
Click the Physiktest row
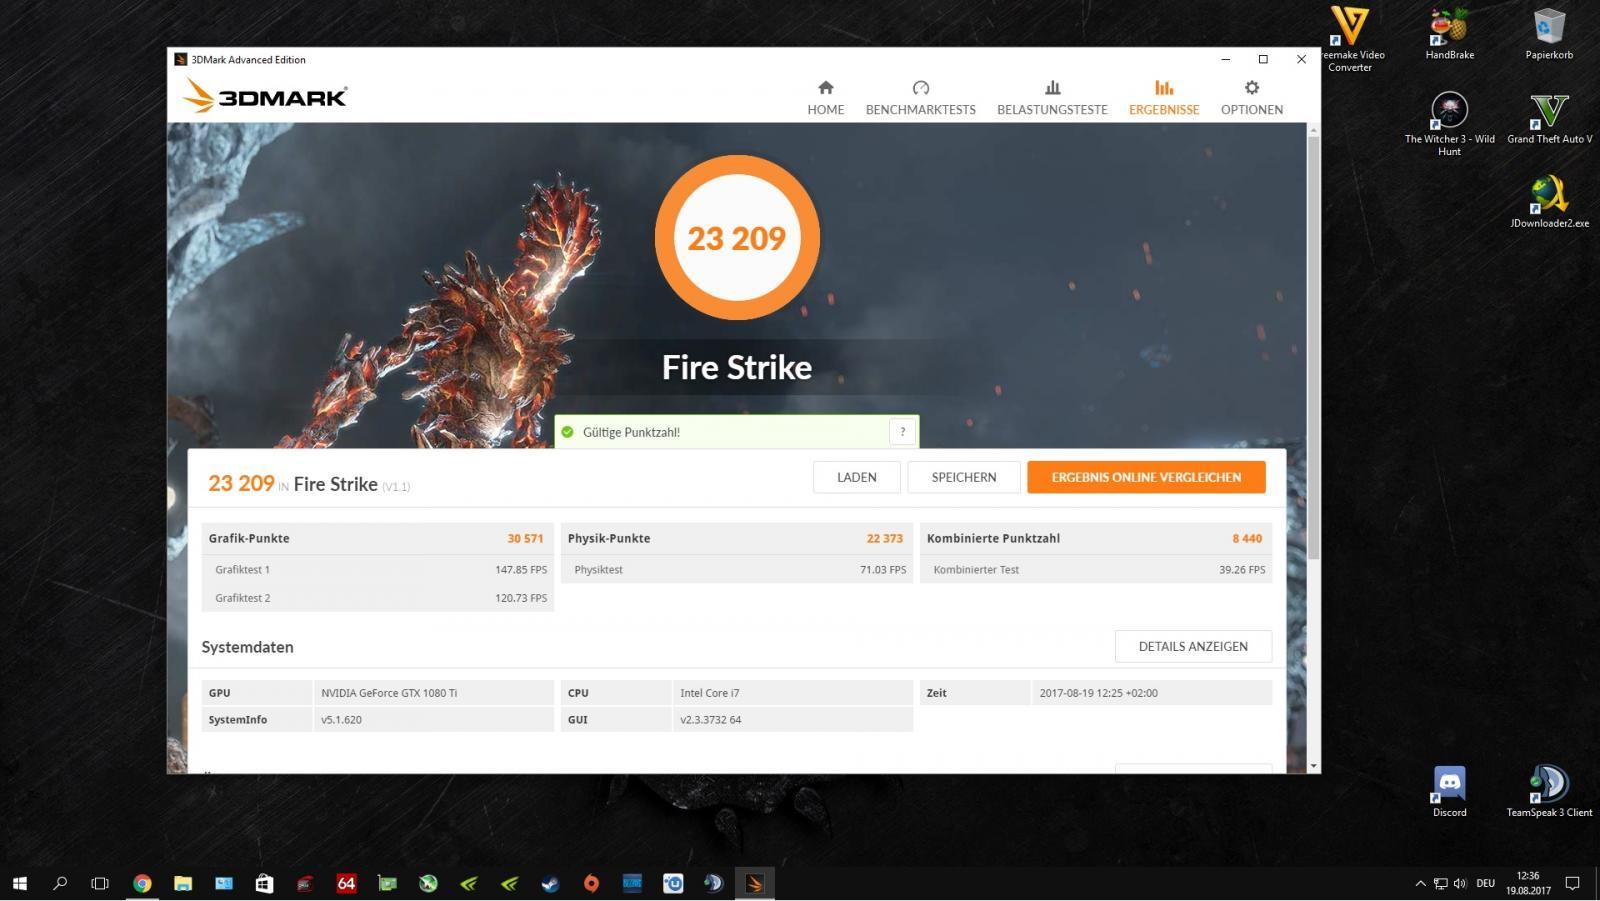click(x=737, y=569)
